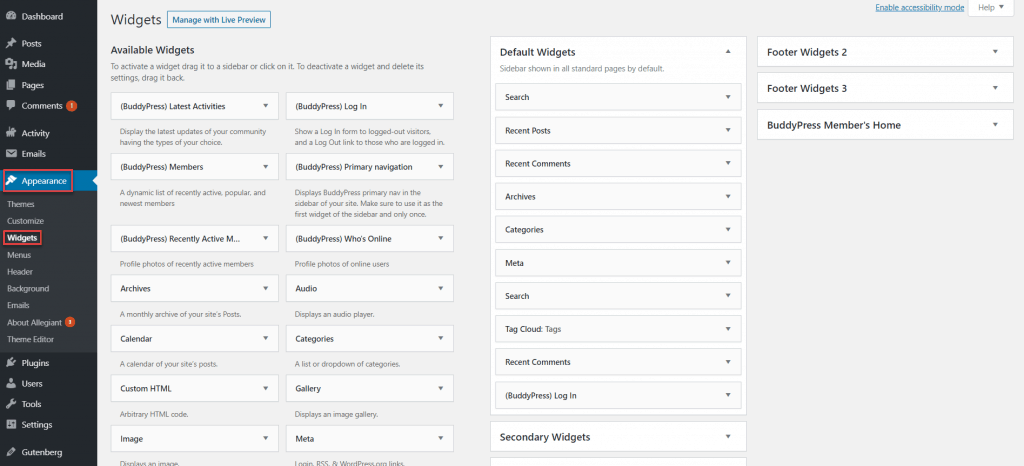Image resolution: width=1024 pixels, height=466 pixels.
Task: Click the Comments speech bubble icon
Action: pos(11,105)
